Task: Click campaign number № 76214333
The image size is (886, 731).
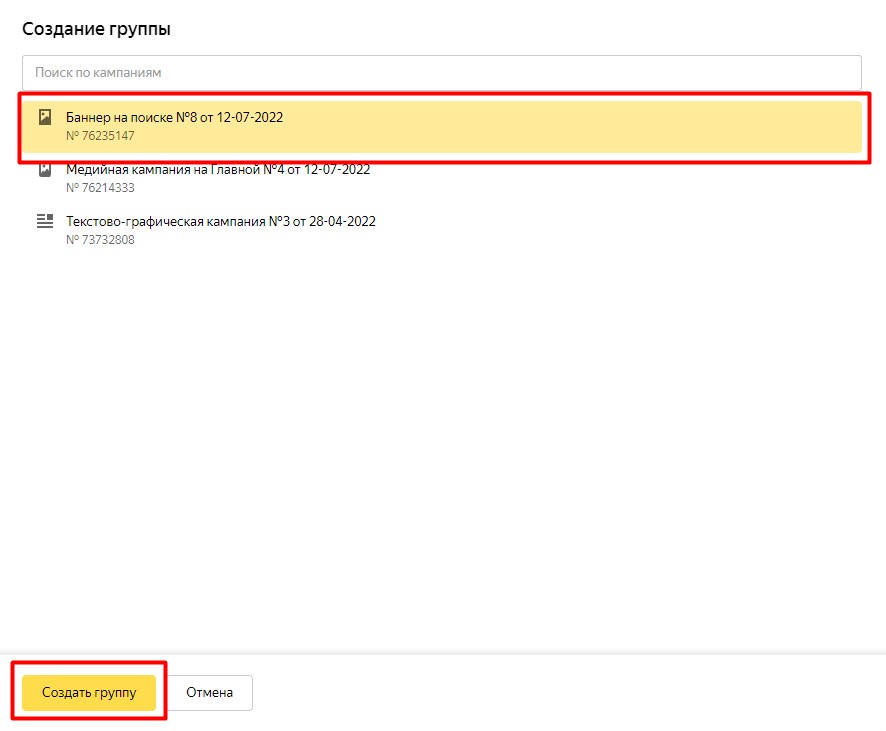Action: coord(100,188)
